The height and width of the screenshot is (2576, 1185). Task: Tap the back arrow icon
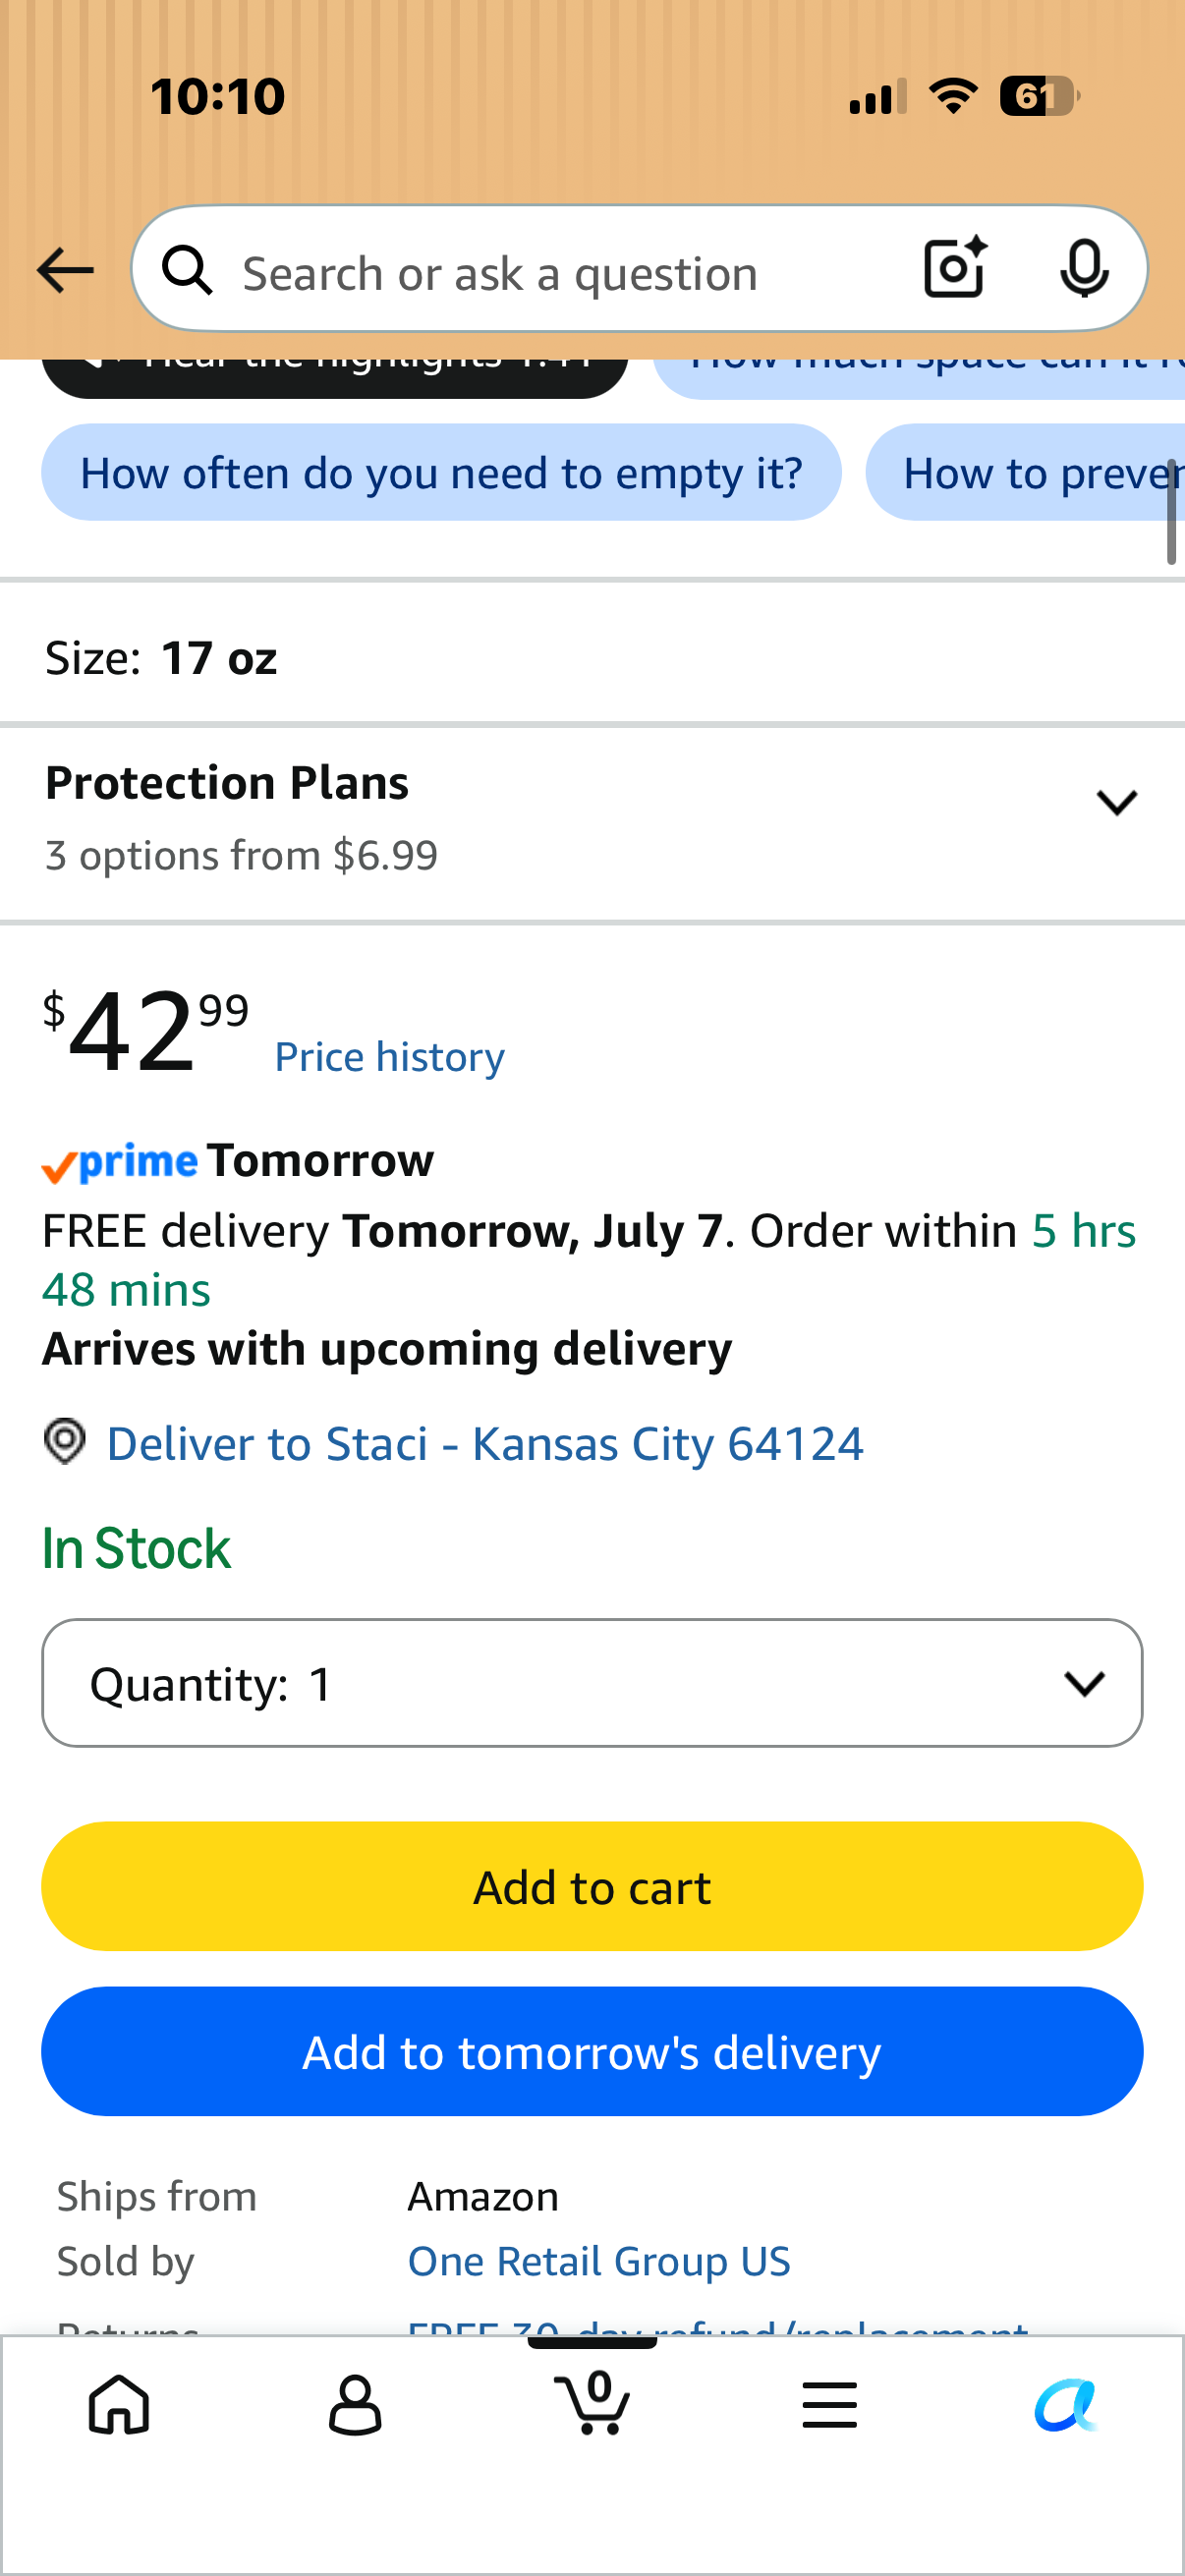[65, 271]
